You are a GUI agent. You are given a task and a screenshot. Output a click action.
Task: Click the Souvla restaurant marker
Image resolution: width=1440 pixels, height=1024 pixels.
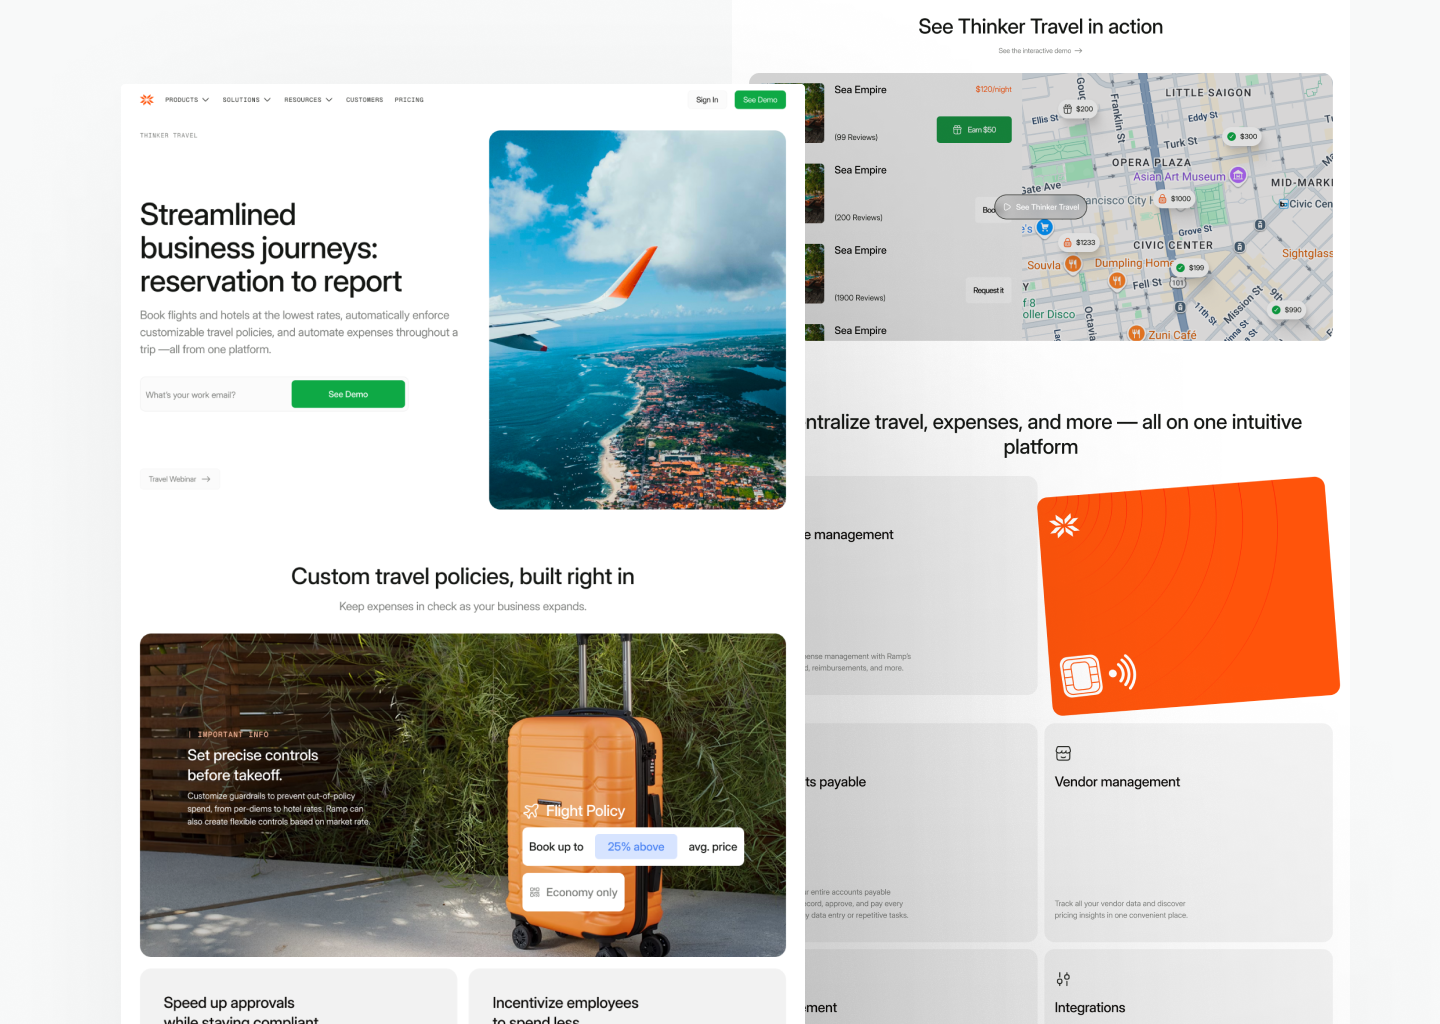1073,264
